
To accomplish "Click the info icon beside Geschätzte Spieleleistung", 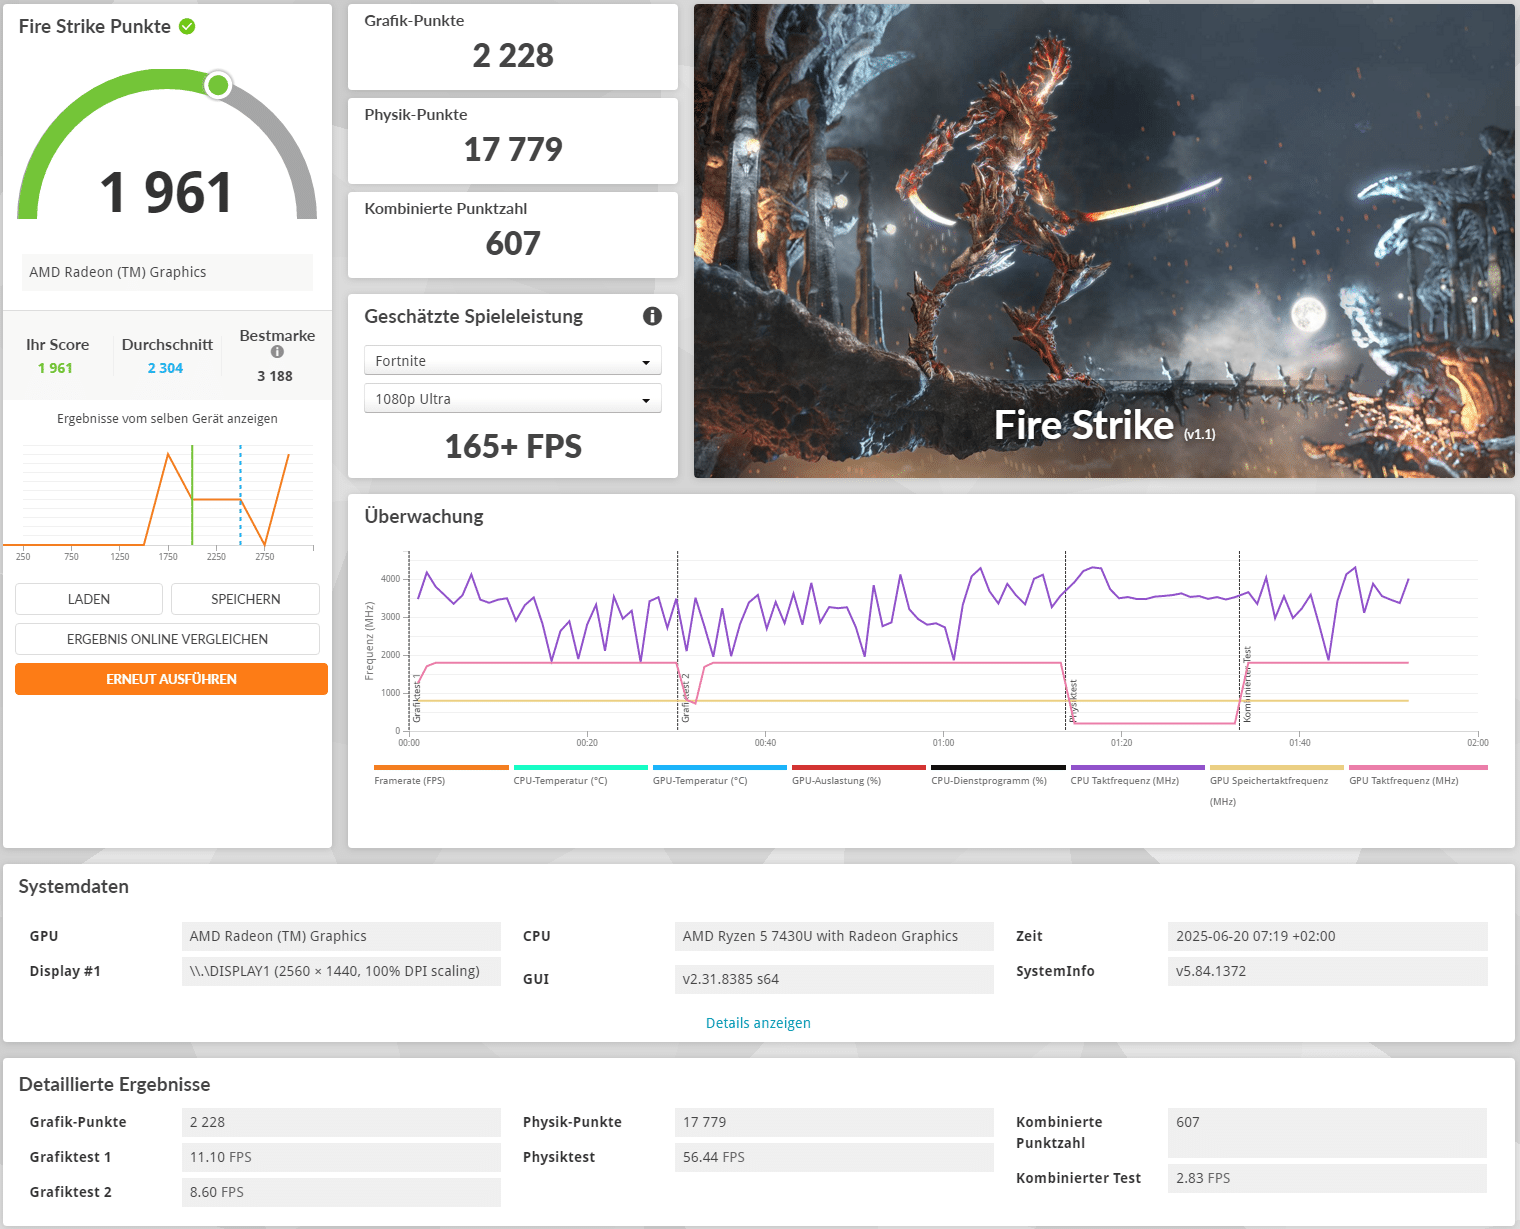I will 652,316.
